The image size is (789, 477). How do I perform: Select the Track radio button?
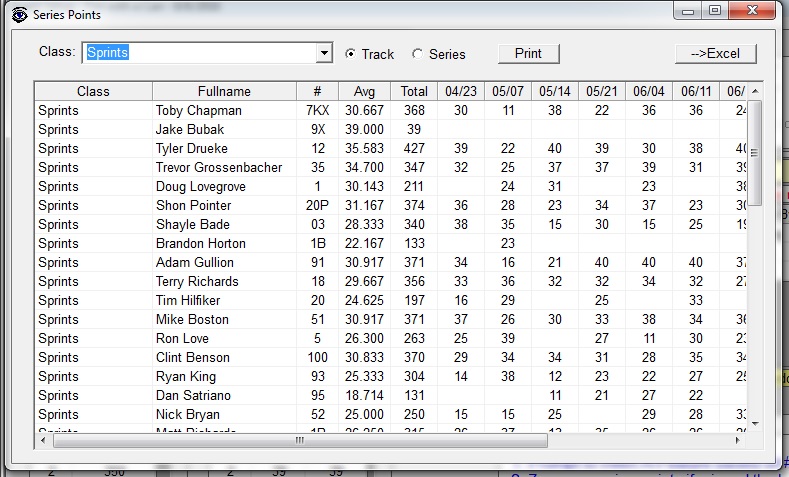click(350, 54)
